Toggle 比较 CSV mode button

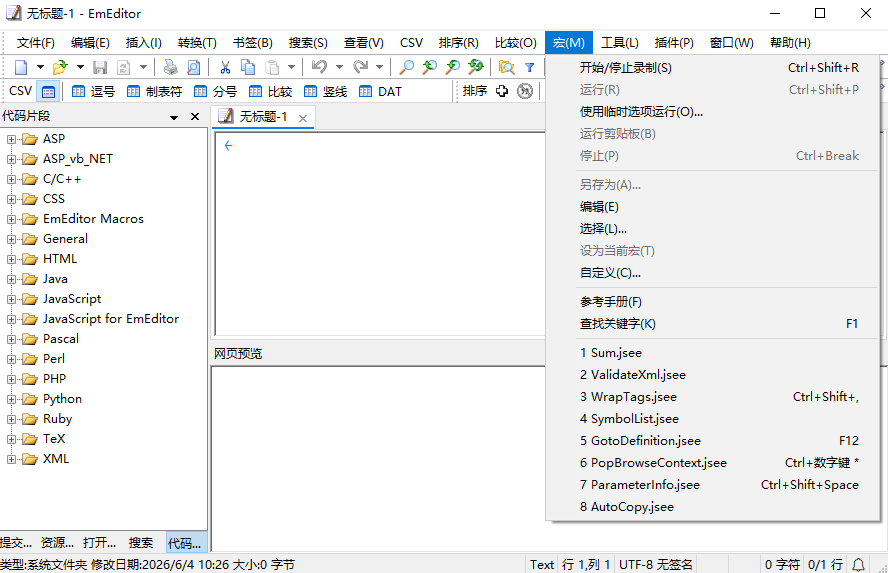[271, 91]
